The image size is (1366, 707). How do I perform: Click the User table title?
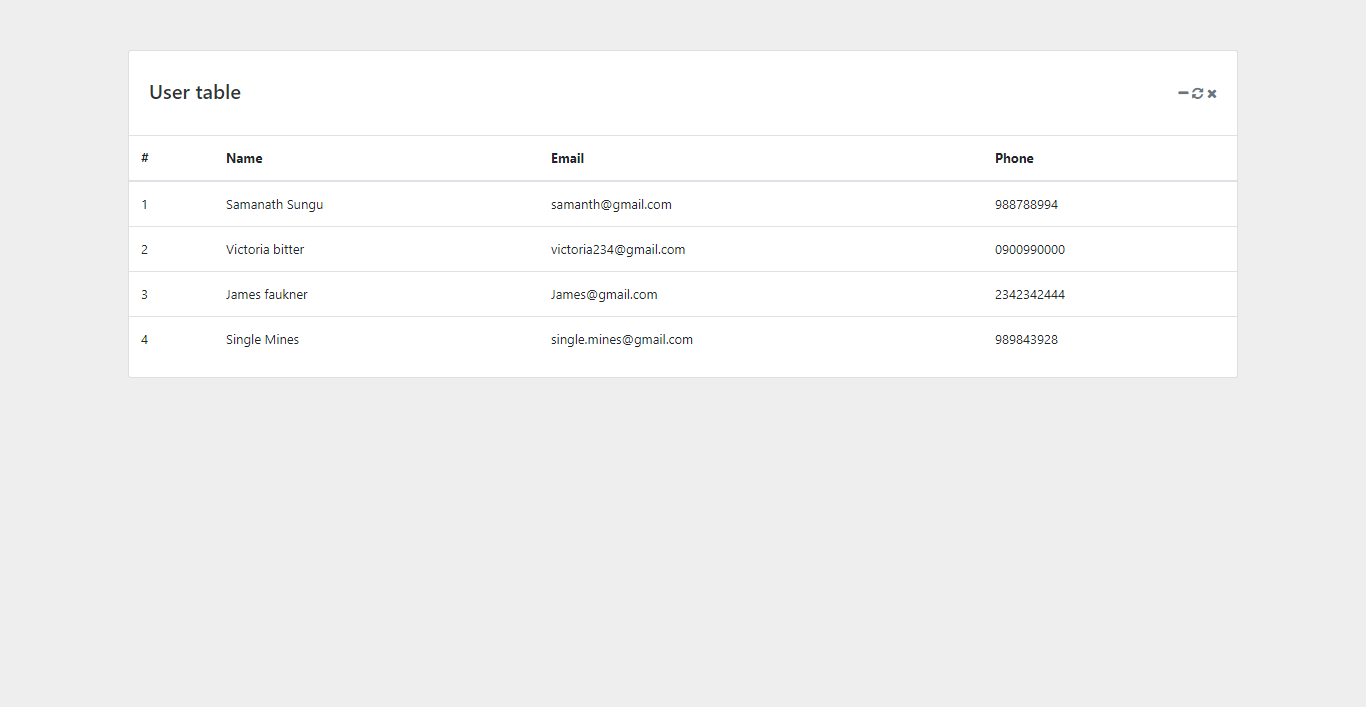pos(194,92)
